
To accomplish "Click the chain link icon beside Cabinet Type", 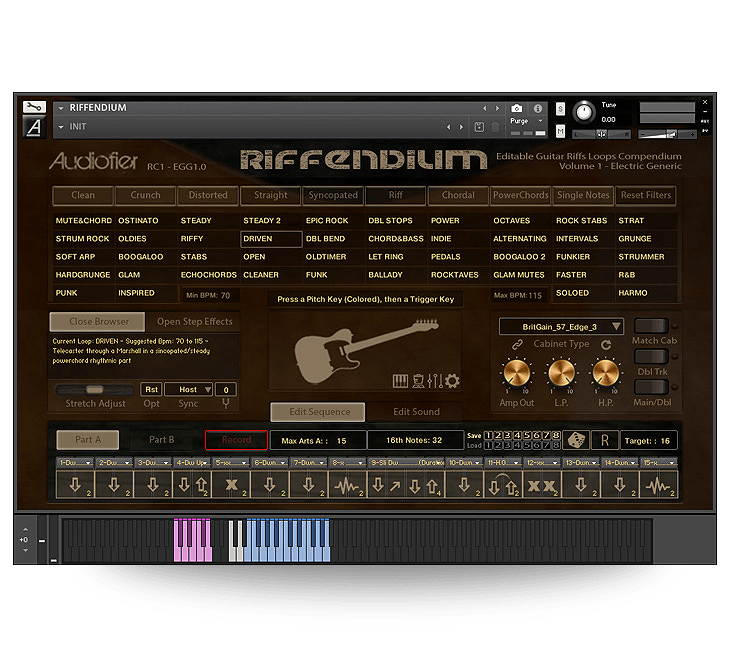I will 517,344.
